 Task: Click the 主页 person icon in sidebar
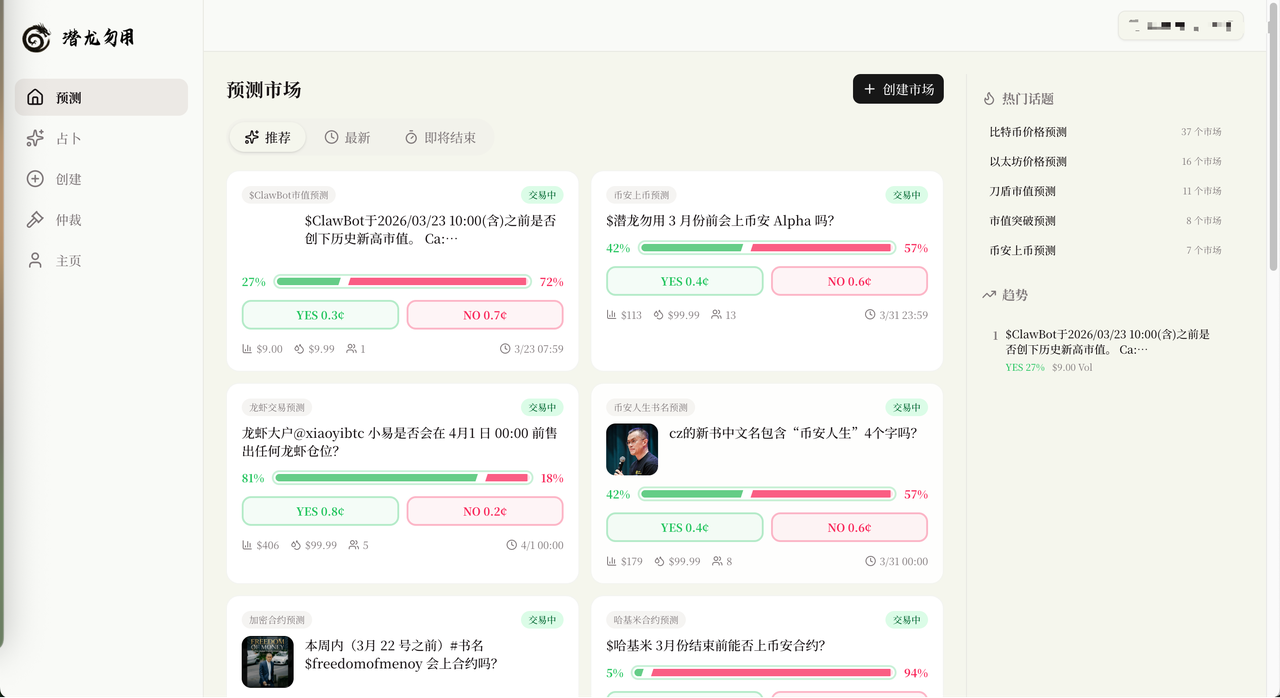pos(35,260)
